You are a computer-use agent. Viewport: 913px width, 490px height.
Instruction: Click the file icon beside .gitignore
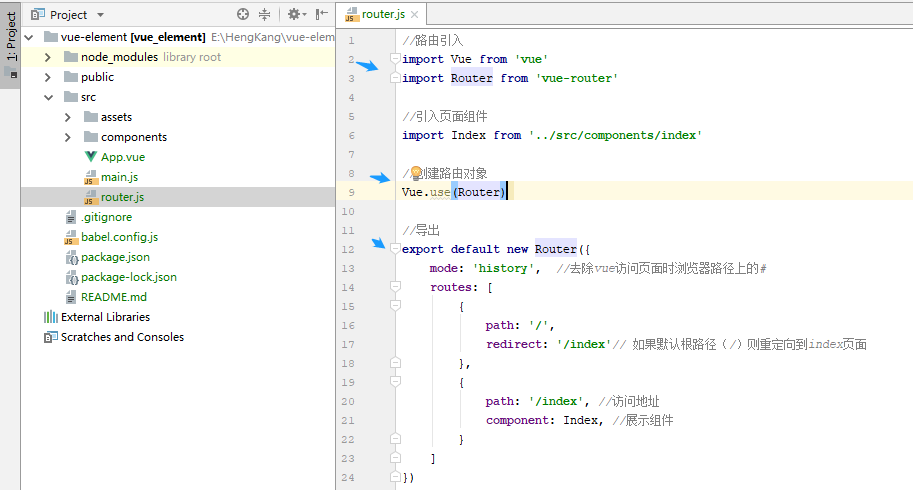70,218
